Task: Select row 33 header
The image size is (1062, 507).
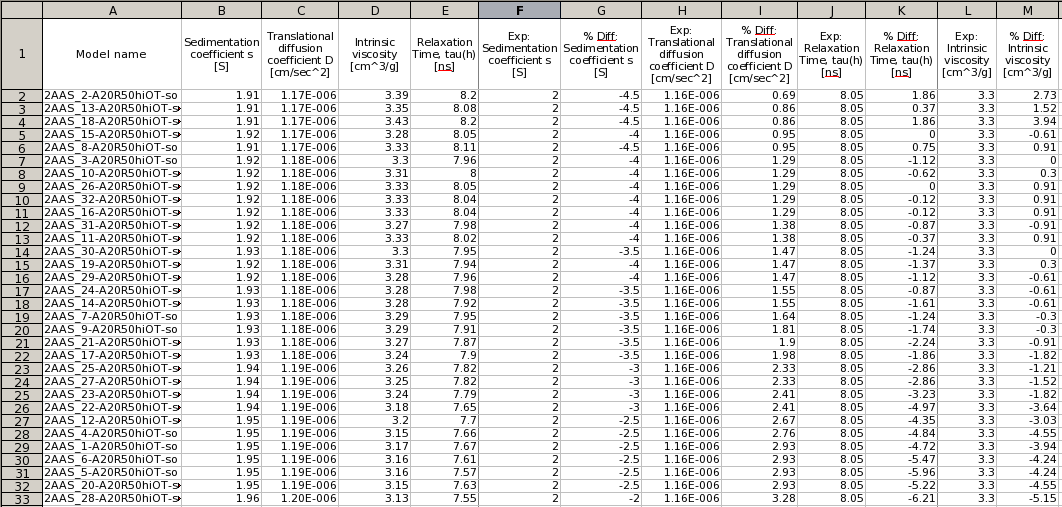Action: click(22, 499)
